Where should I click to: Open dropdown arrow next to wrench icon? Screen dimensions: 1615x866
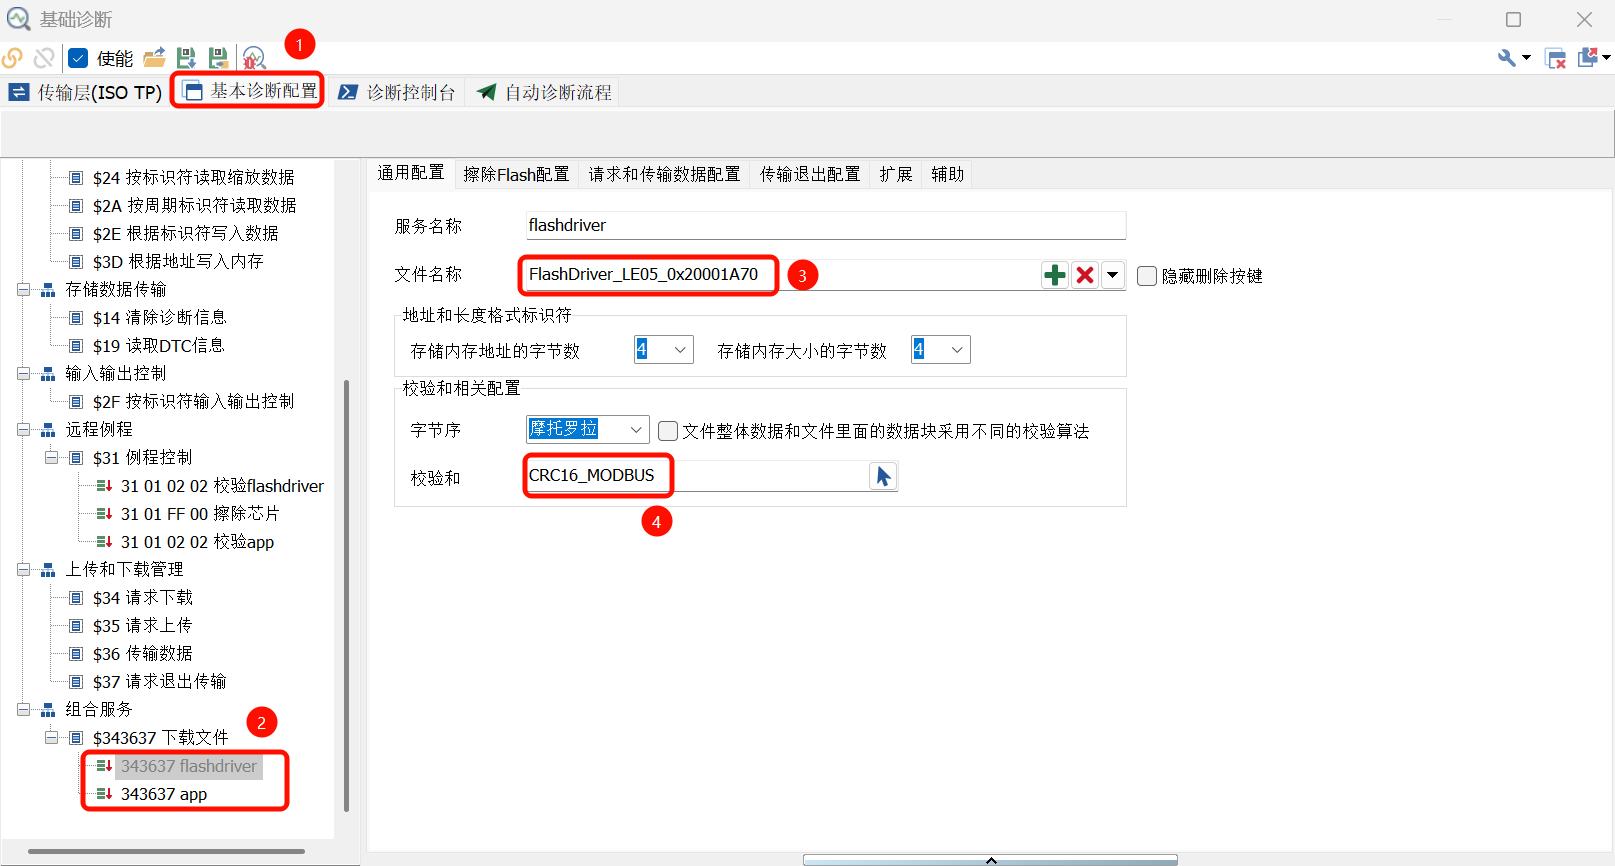click(x=1526, y=58)
